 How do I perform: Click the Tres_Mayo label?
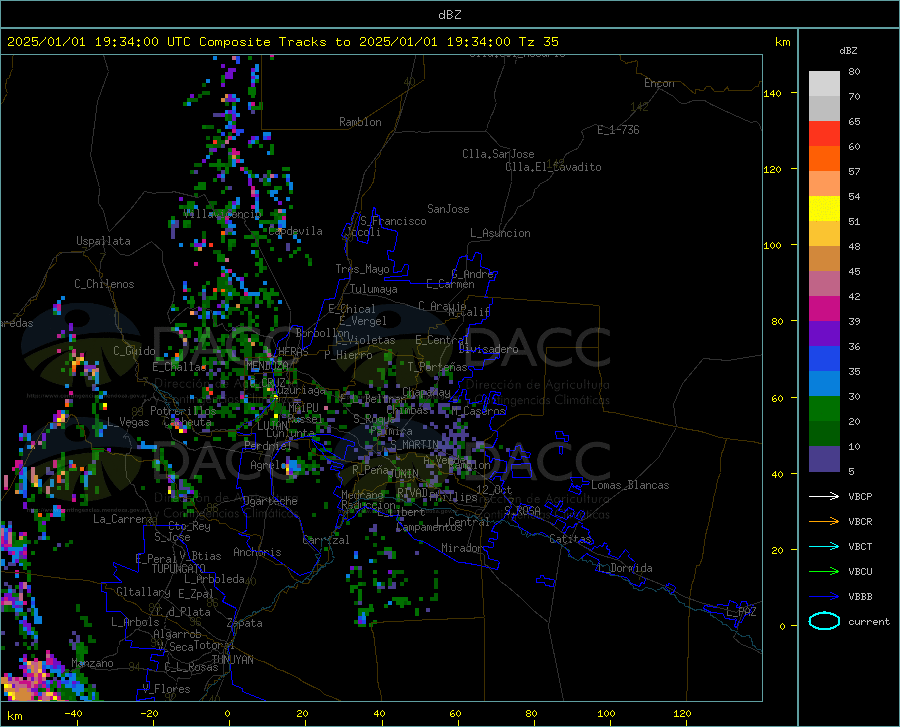pyautogui.click(x=362, y=269)
